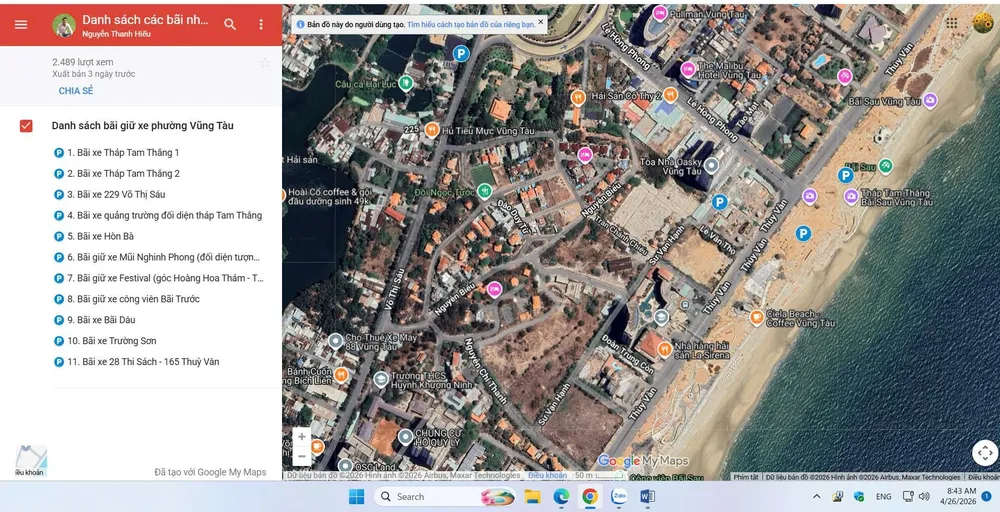1000x512 pixels.
Task: Open the Google apps grid icon
Action: coord(951,23)
